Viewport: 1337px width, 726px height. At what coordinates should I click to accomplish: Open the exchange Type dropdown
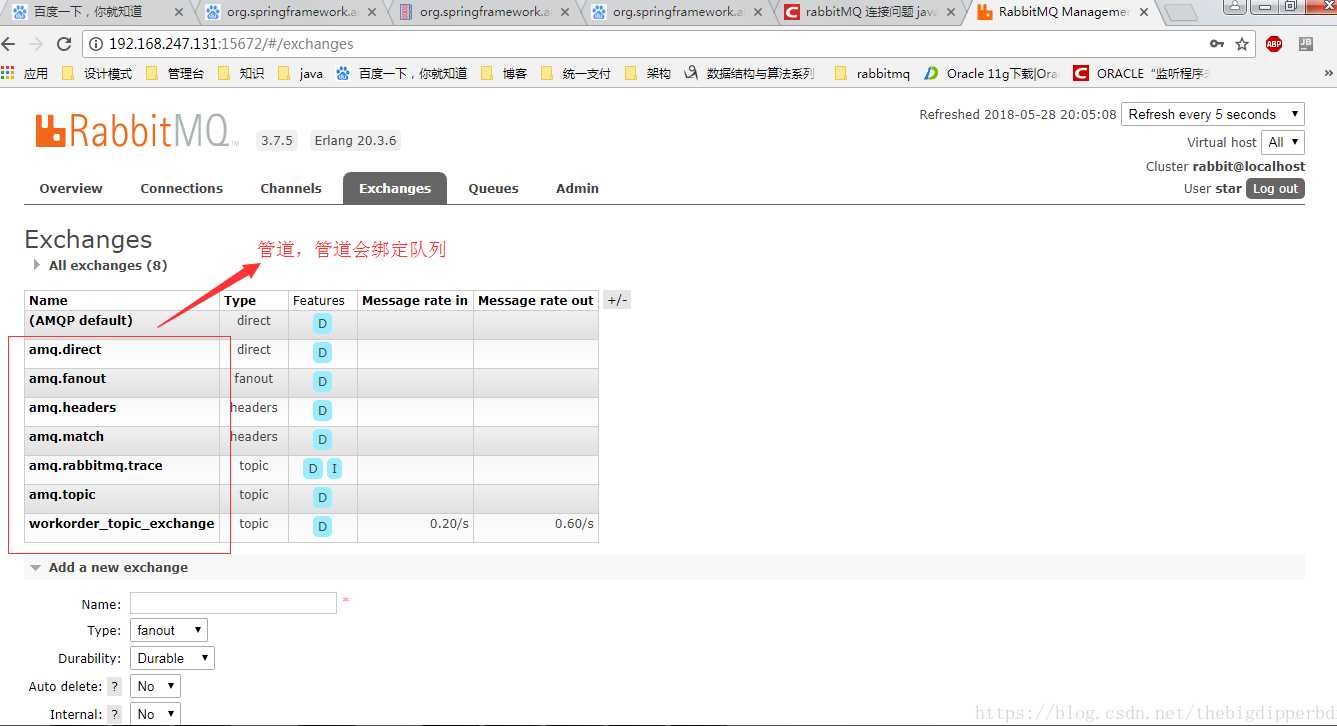169,630
